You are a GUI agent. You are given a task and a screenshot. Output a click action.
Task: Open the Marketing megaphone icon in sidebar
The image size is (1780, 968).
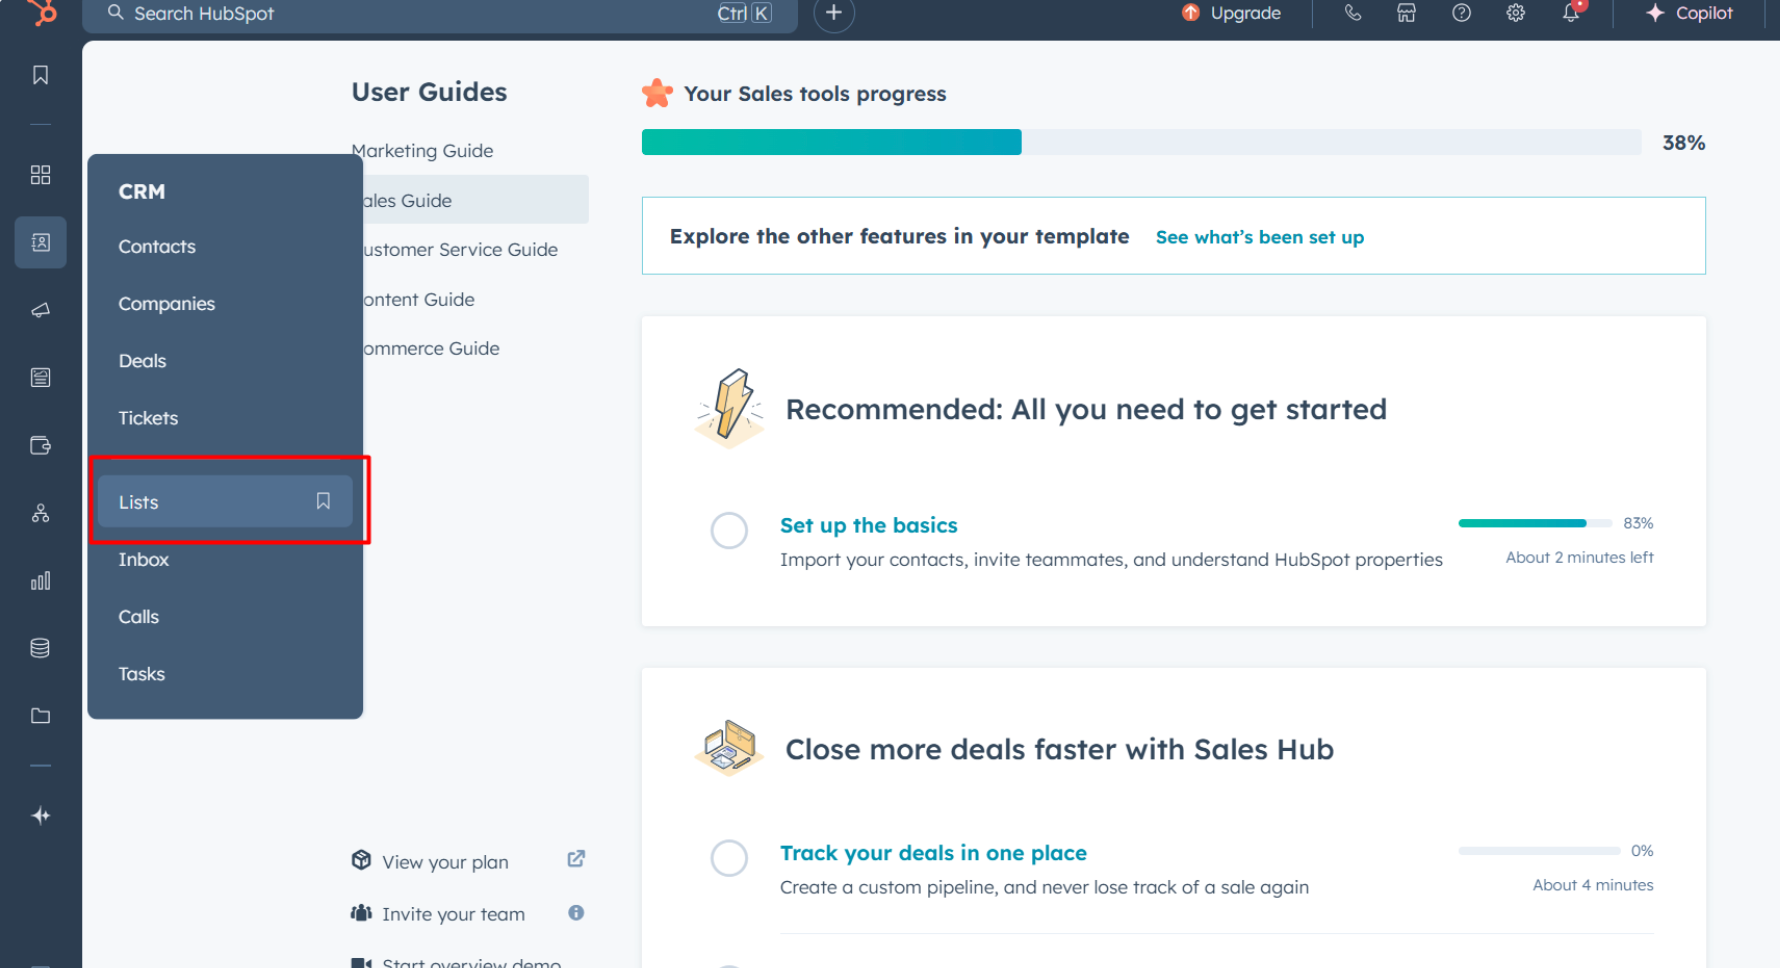(x=40, y=310)
